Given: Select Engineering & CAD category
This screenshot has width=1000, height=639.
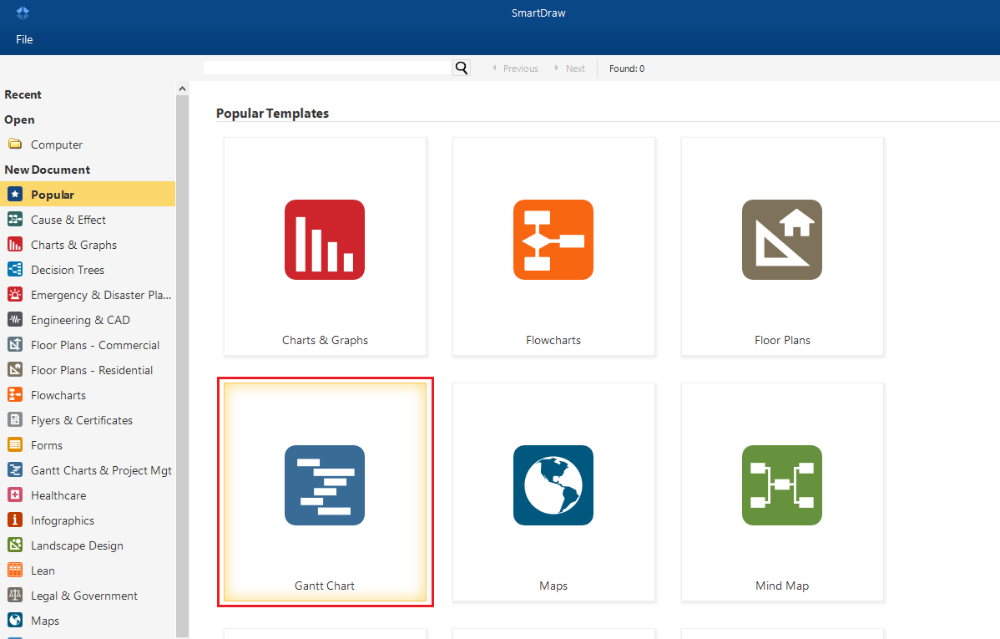Looking at the screenshot, I should click(x=80, y=320).
